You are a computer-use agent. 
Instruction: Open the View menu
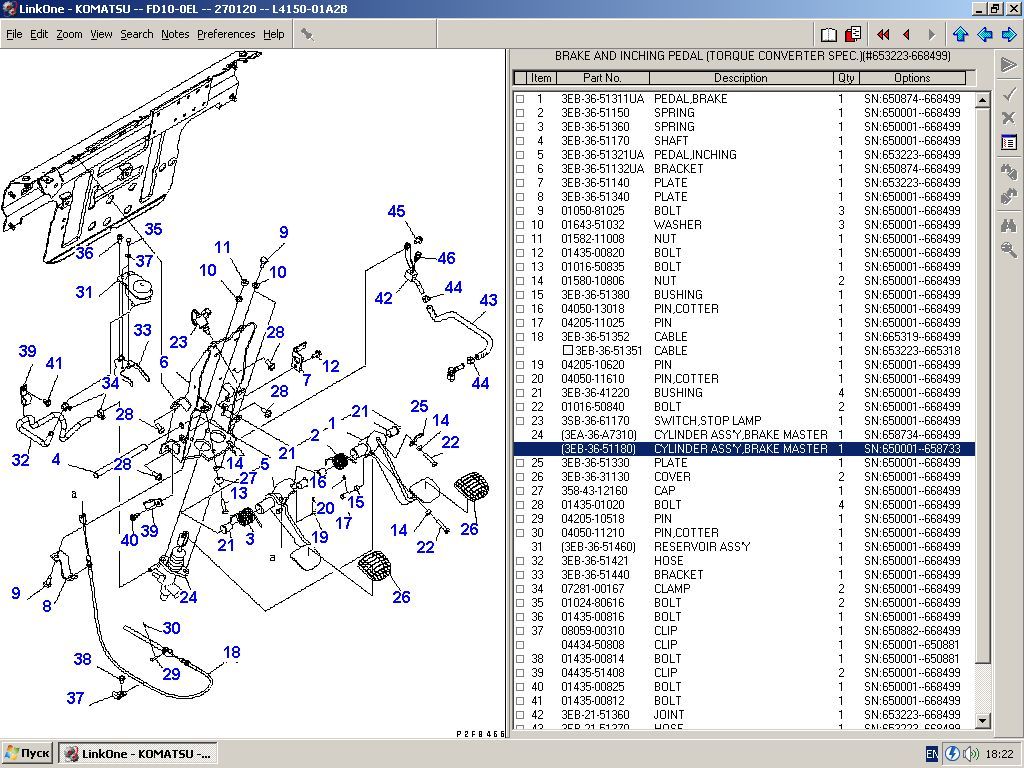coord(101,34)
